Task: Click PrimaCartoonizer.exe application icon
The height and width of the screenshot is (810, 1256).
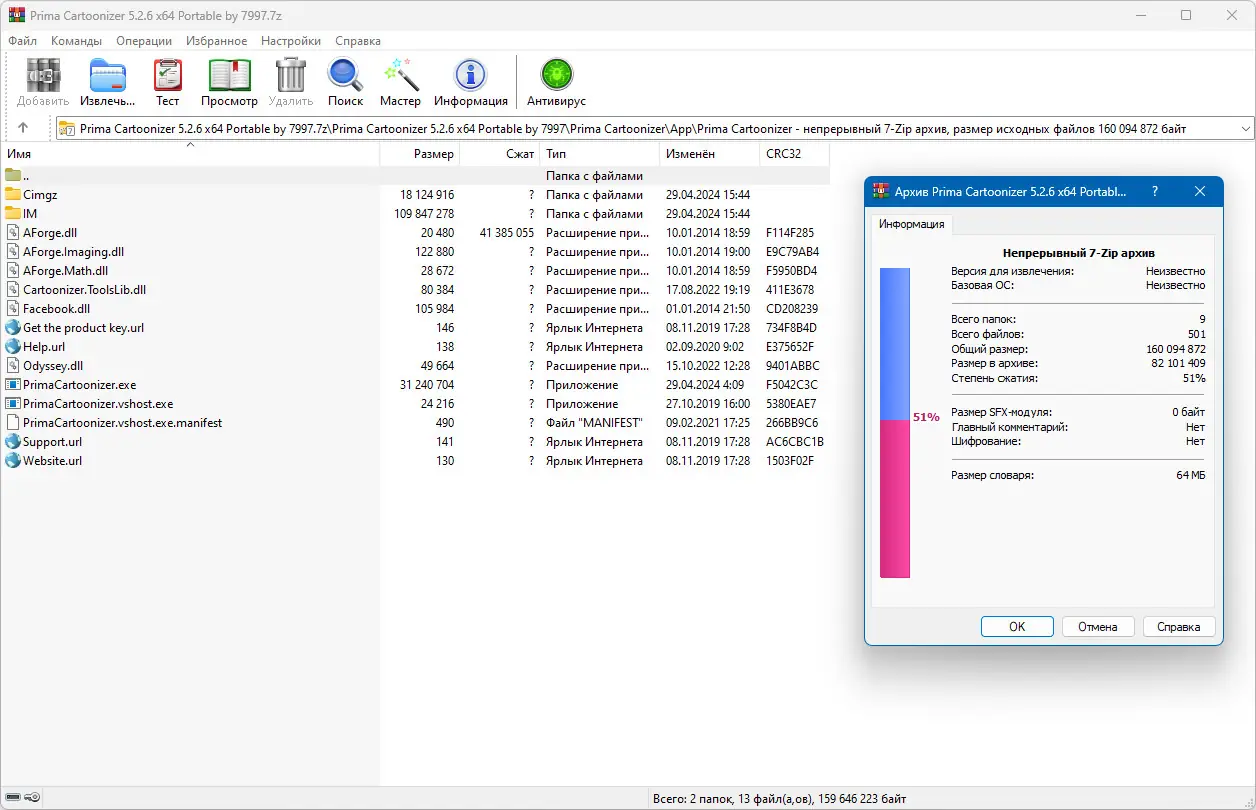Action: coord(13,385)
